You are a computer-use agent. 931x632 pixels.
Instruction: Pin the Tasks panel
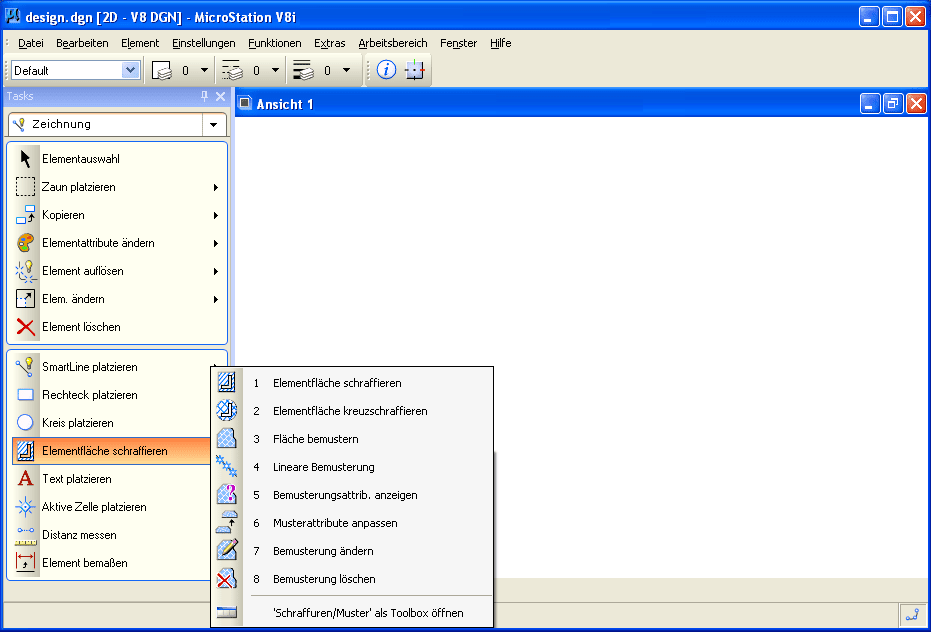click(x=205, y=96)
